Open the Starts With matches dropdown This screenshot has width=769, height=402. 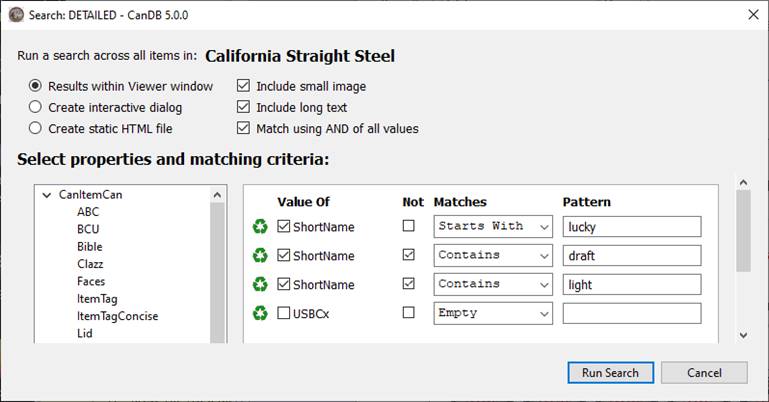coord(493,226)
